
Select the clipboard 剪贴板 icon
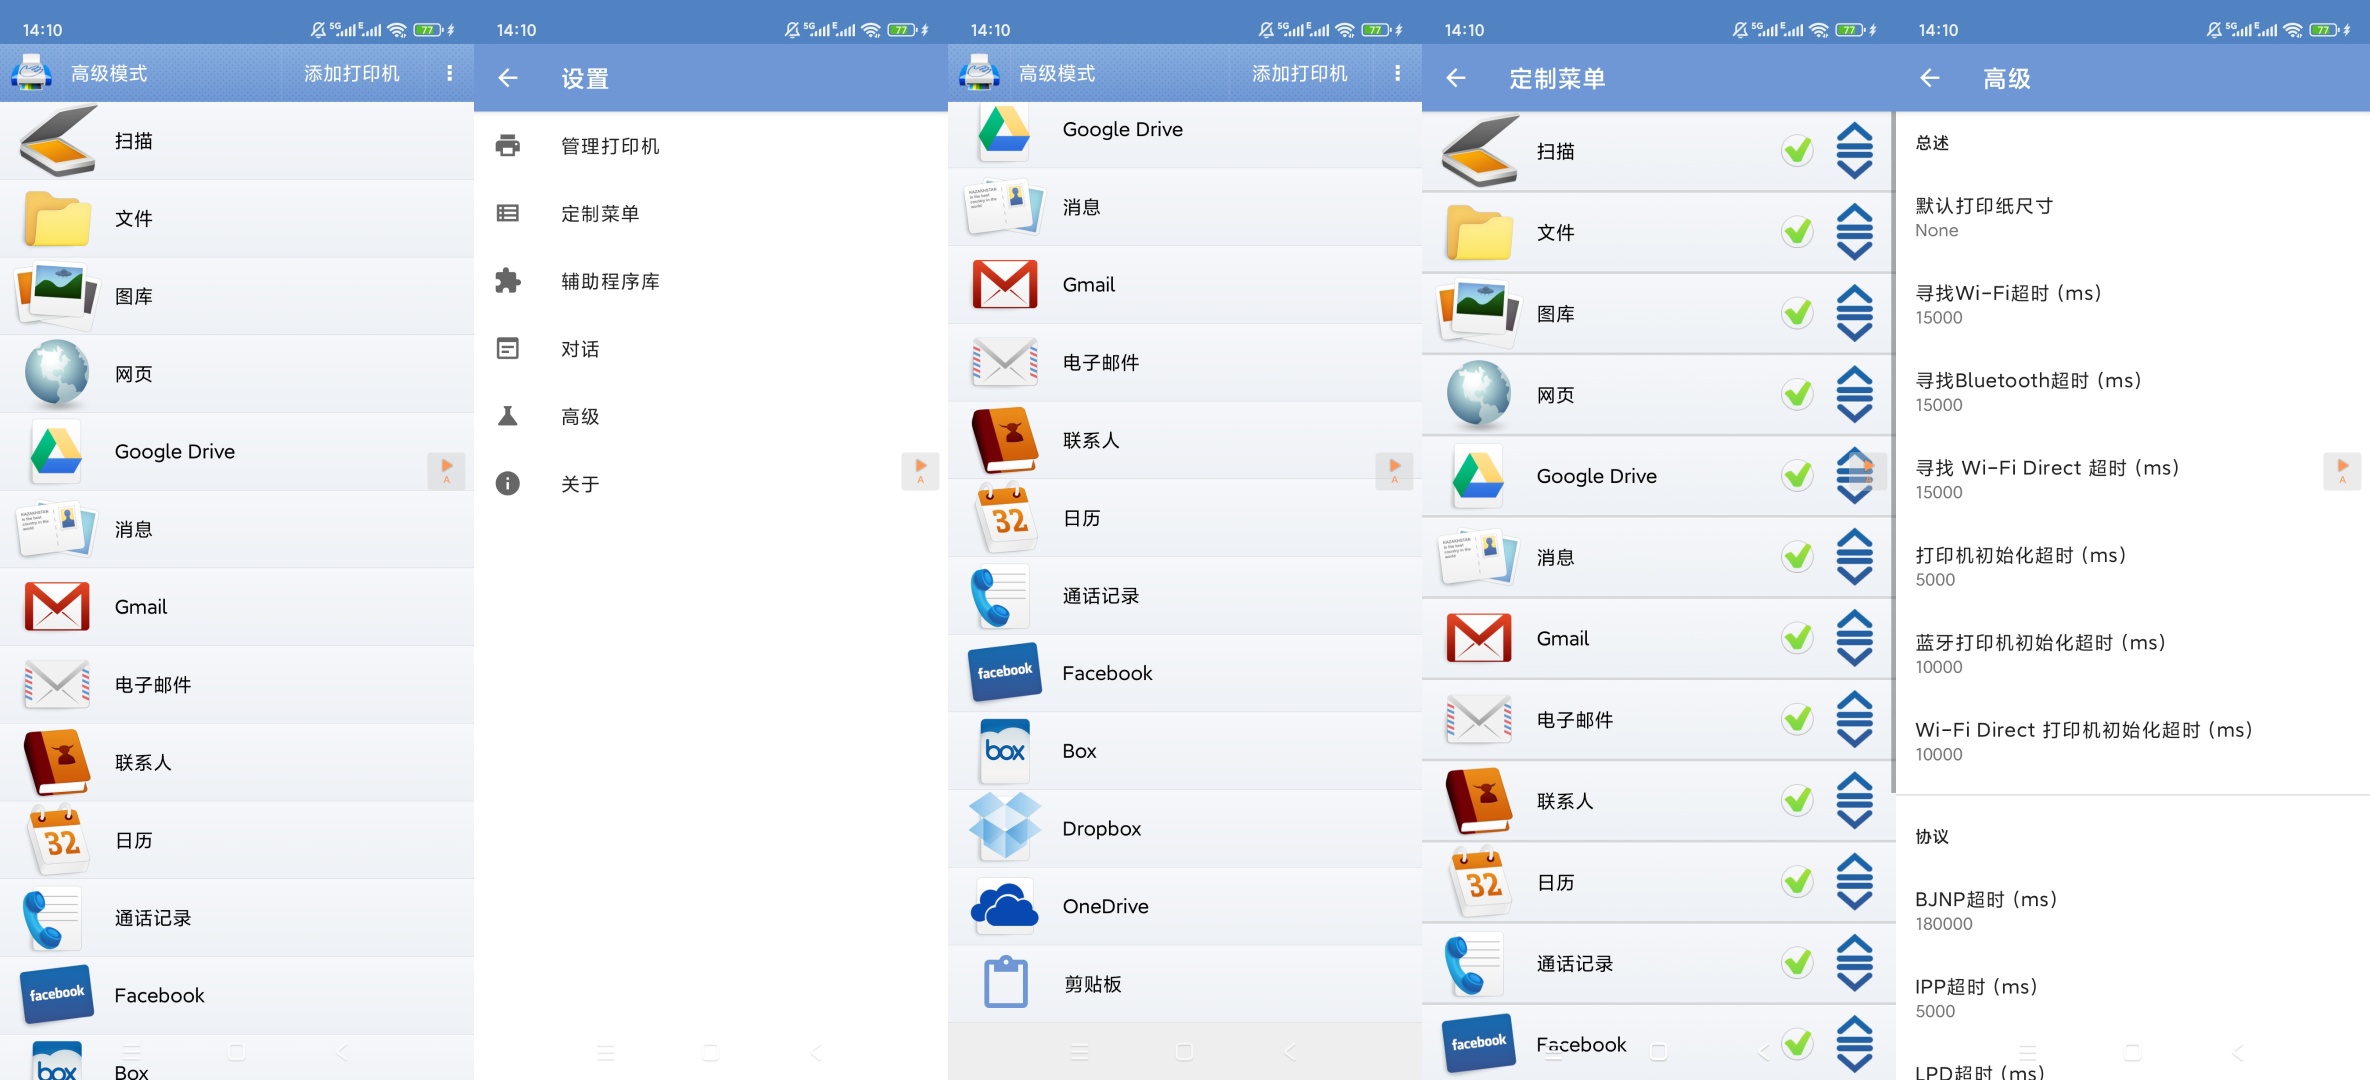click(x=1005, y=983)
